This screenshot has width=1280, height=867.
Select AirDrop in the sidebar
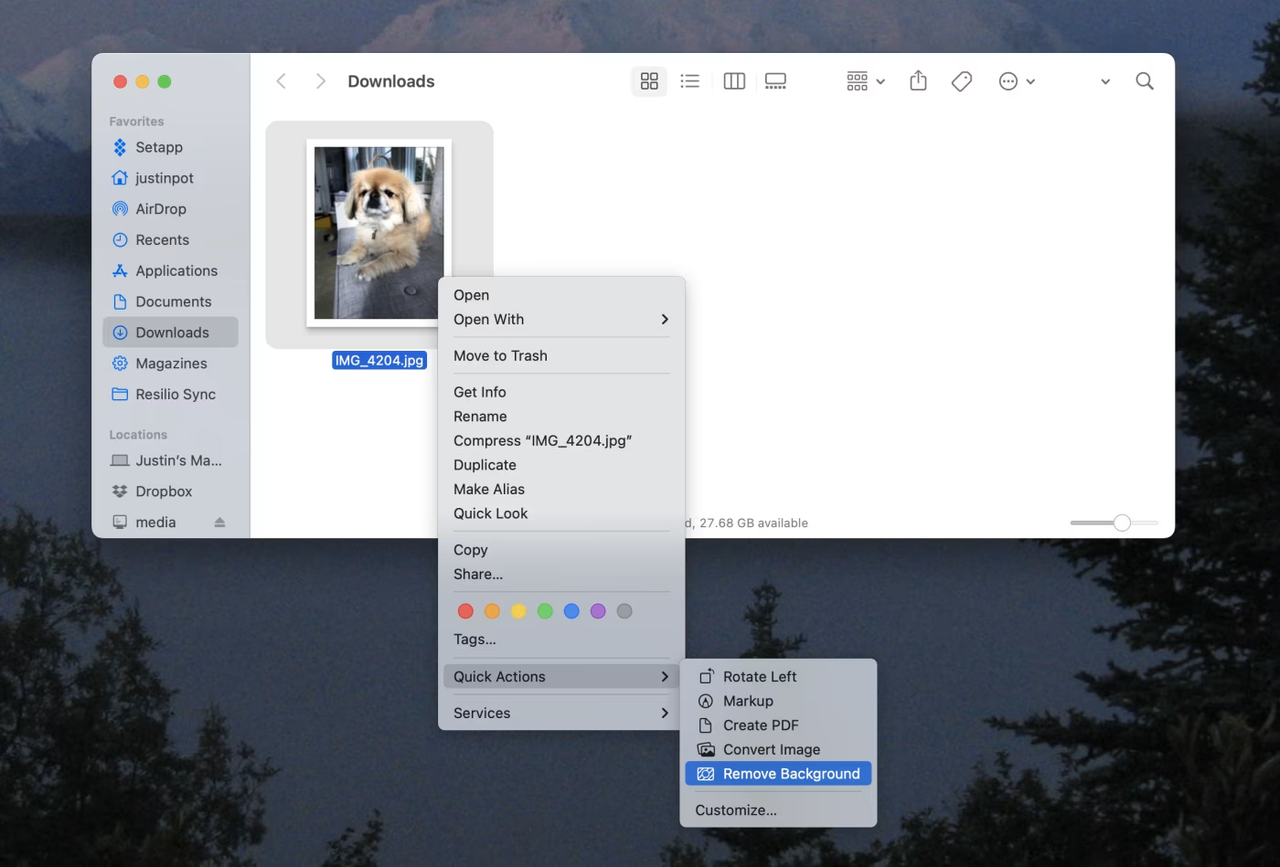(x=160, y=208)
